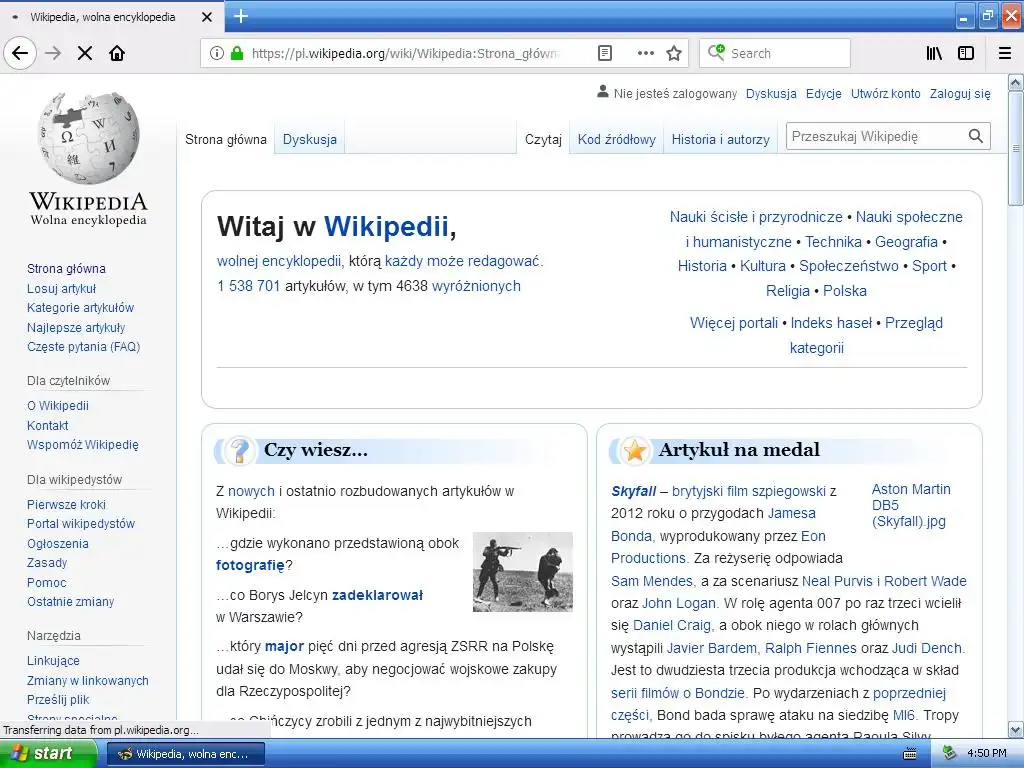Open Losuj artykuł in the sidebar
The height and width of the screenshot is (768, 1024).
coord(61,288)
